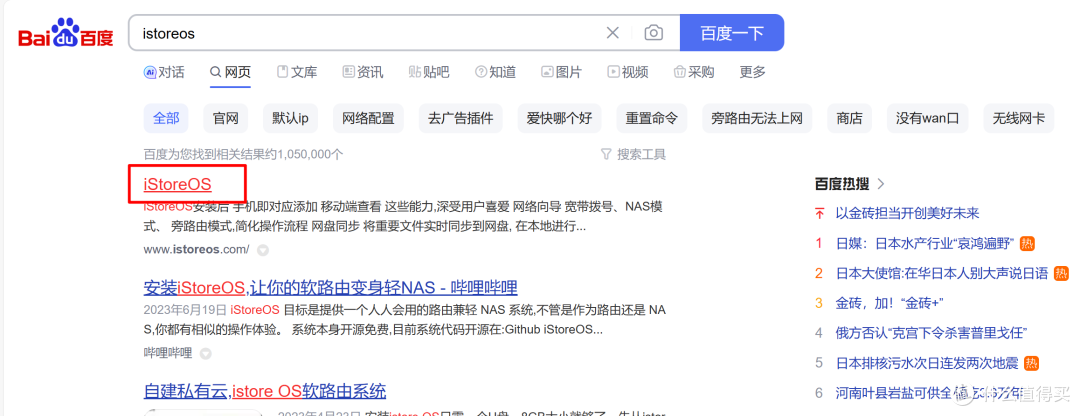Screen dimensions: 1080x416
Task: Open hot topic 日媒：日本水产行业"哀鸿遍野"
Action: click(925, 243)
